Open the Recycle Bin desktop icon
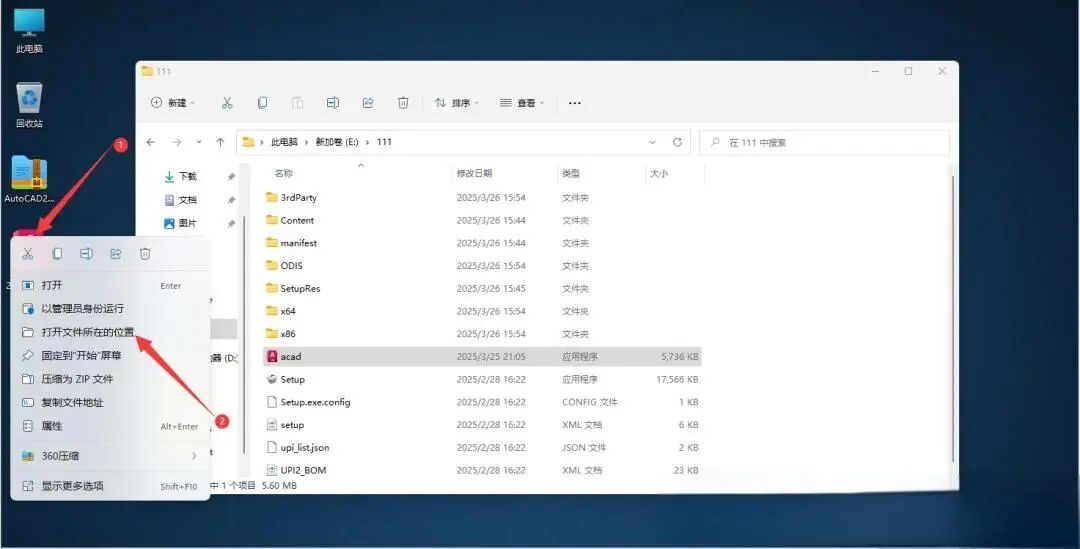Image resolution: width=1080 pixels, height=549 pixels. 29,105
